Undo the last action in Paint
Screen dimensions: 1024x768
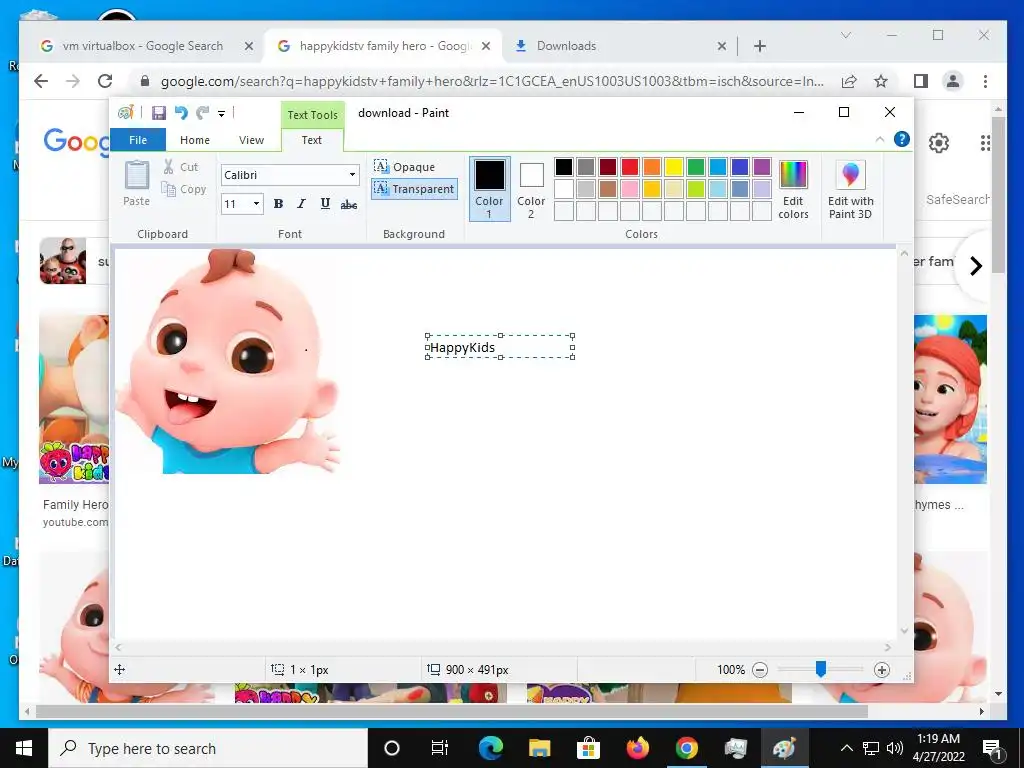coord(181,113)
